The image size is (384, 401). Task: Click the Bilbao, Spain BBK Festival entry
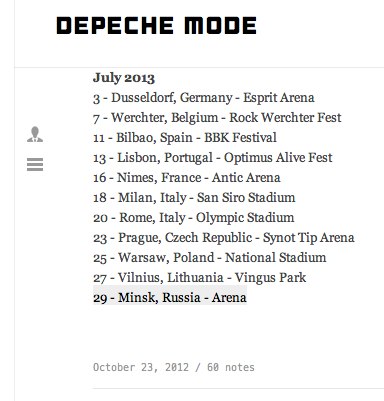point(185,138)
